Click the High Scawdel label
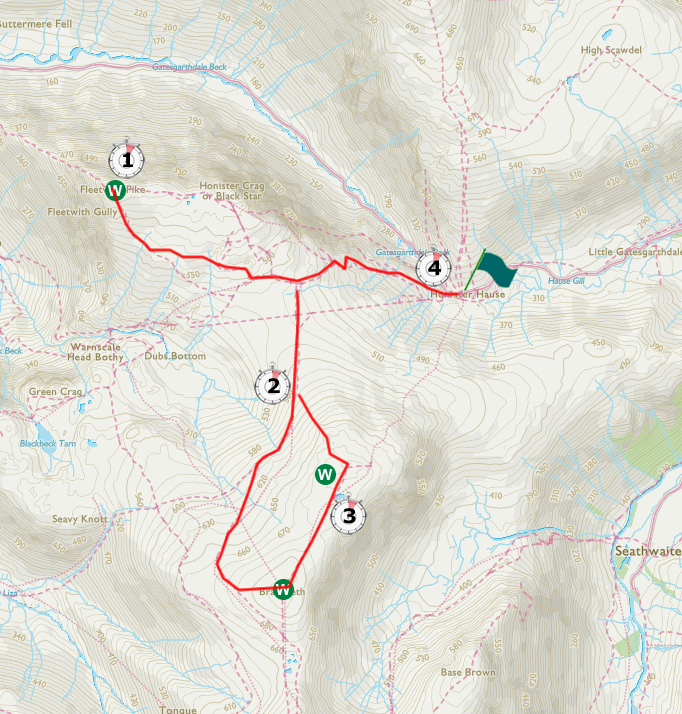Image resolution: width=682 pixels, height=714 pixels. [x=611, y=50]
